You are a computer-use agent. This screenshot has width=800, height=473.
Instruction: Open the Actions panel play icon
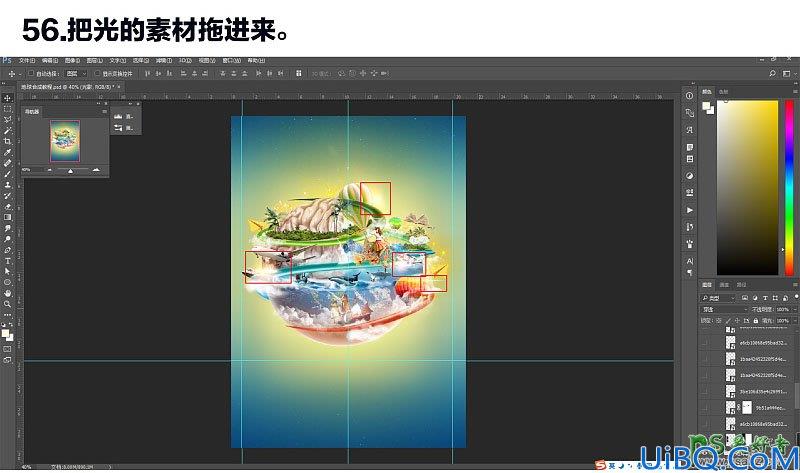click(689, 210)
